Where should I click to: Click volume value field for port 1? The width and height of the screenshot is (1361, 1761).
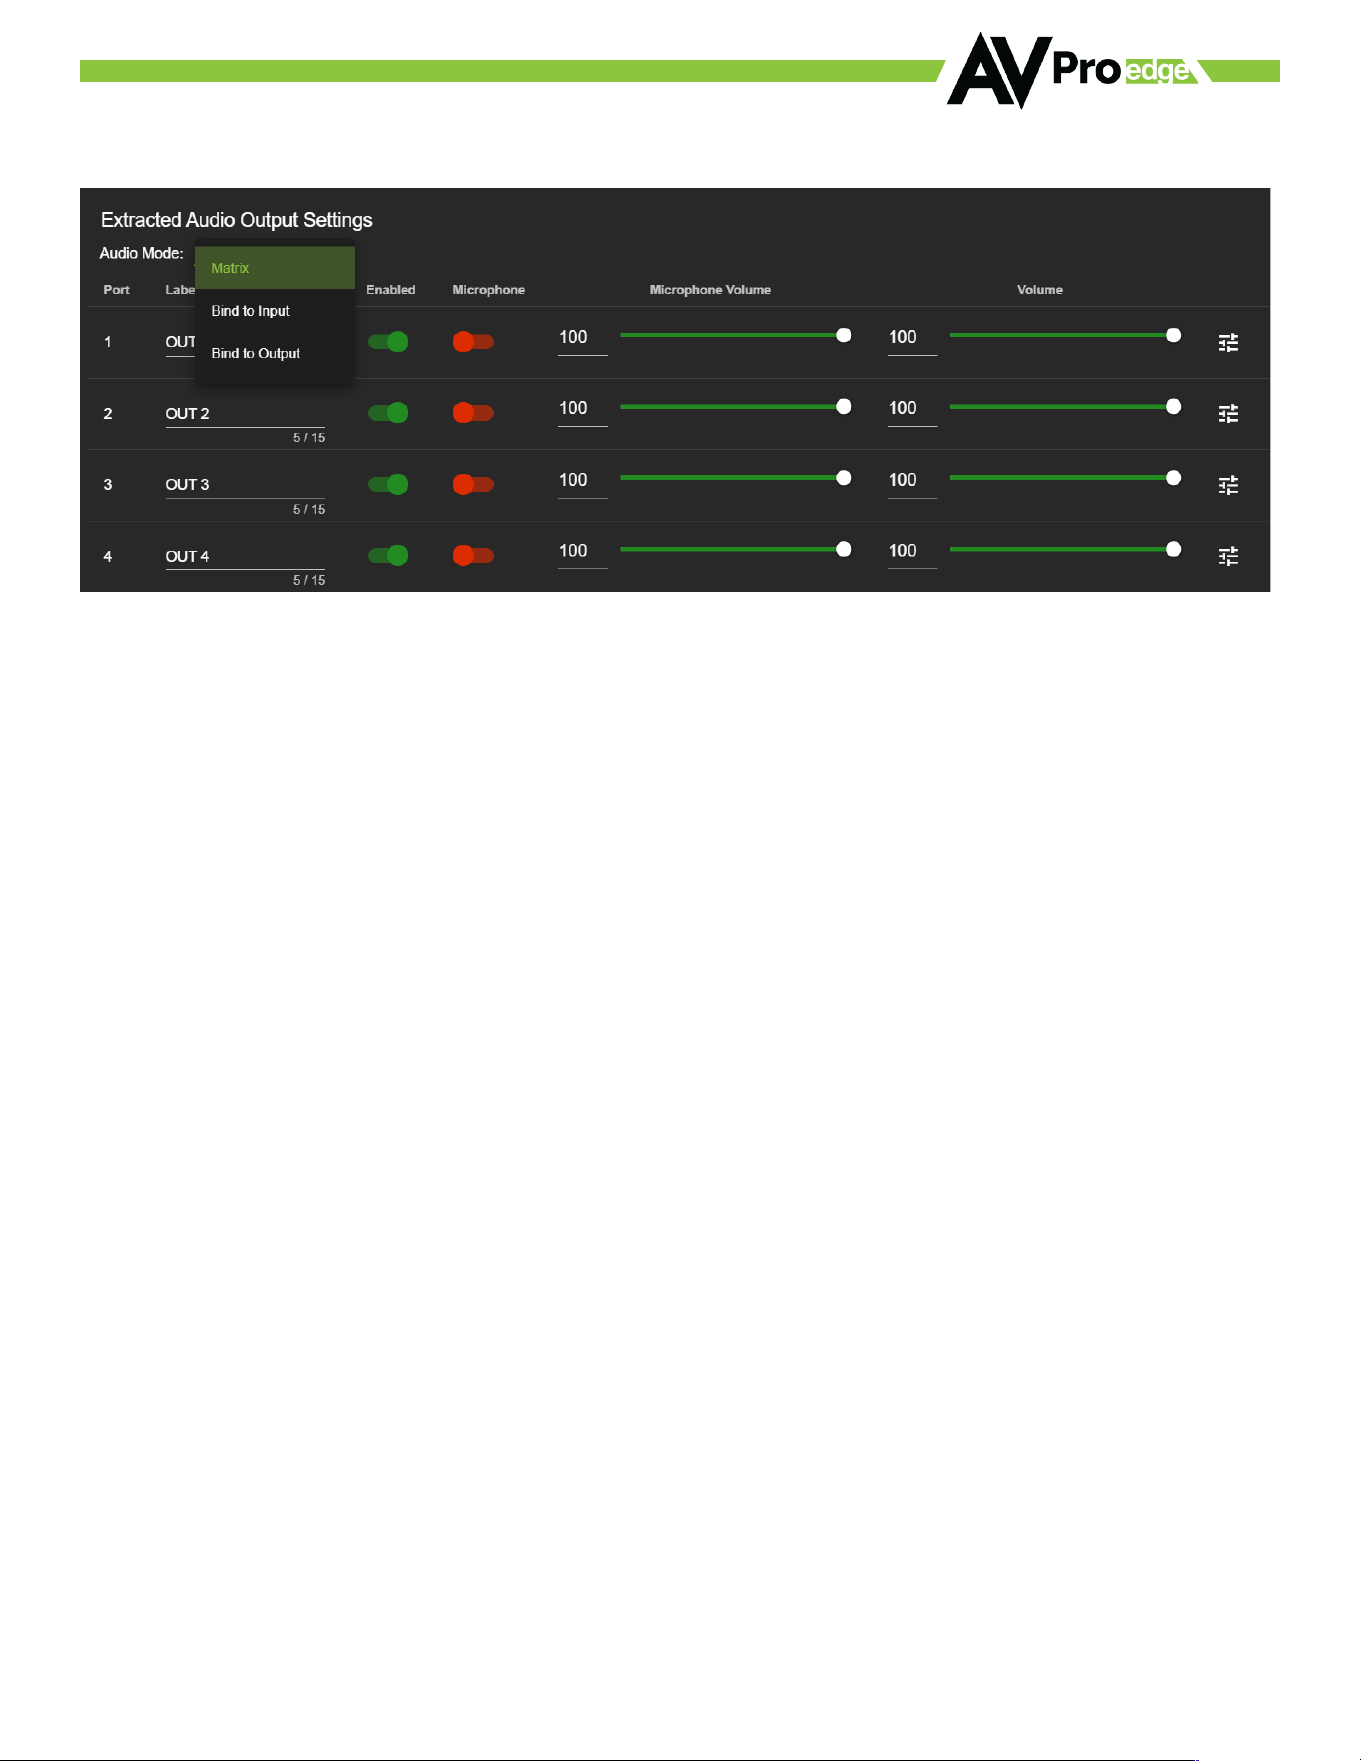[912, 338]
